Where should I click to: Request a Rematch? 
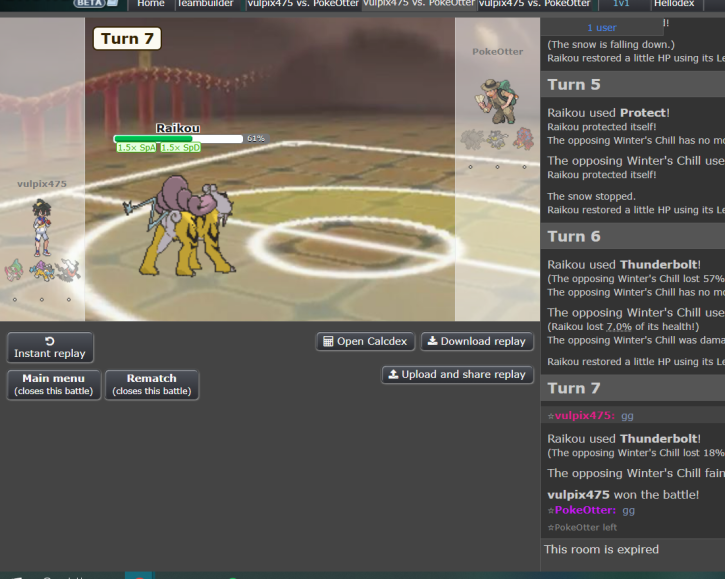coord(152,384)
